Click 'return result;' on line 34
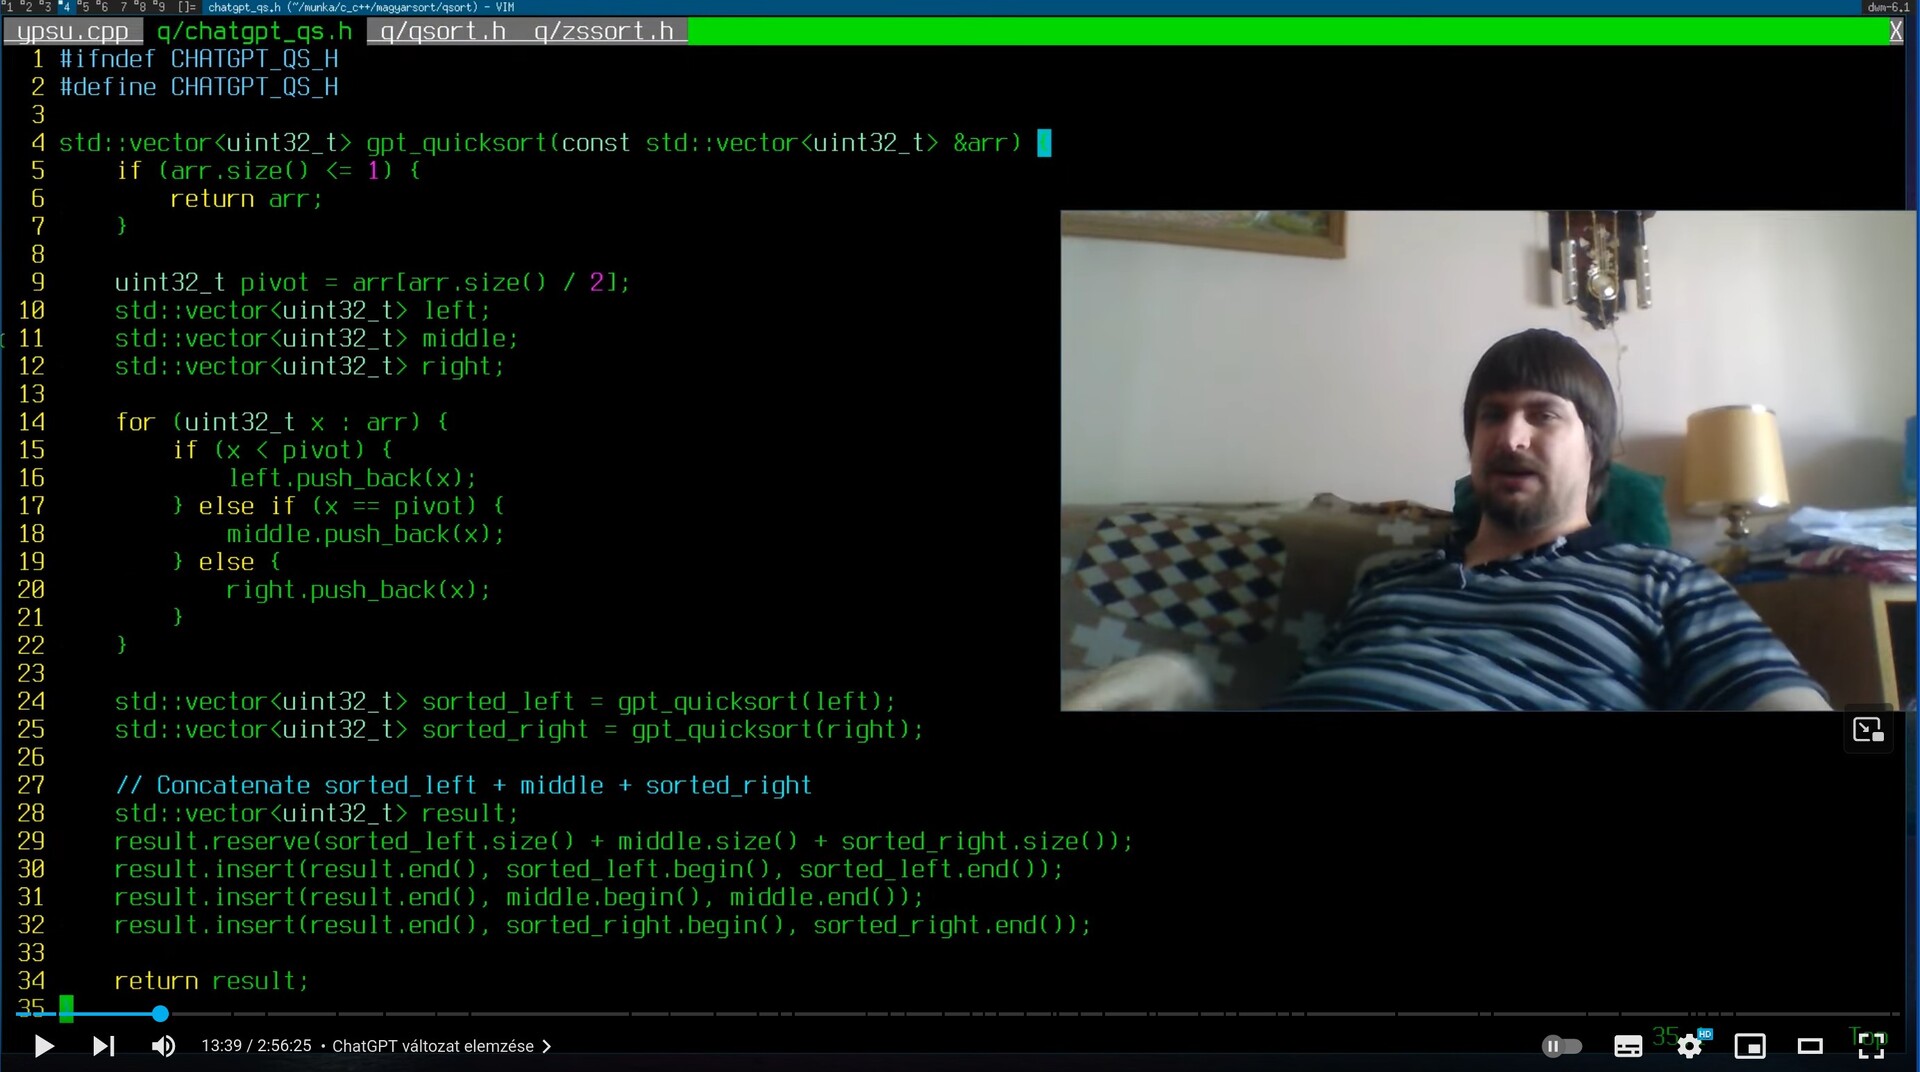The height and width of the screenshot is (1072, 1920). (212, 981)
